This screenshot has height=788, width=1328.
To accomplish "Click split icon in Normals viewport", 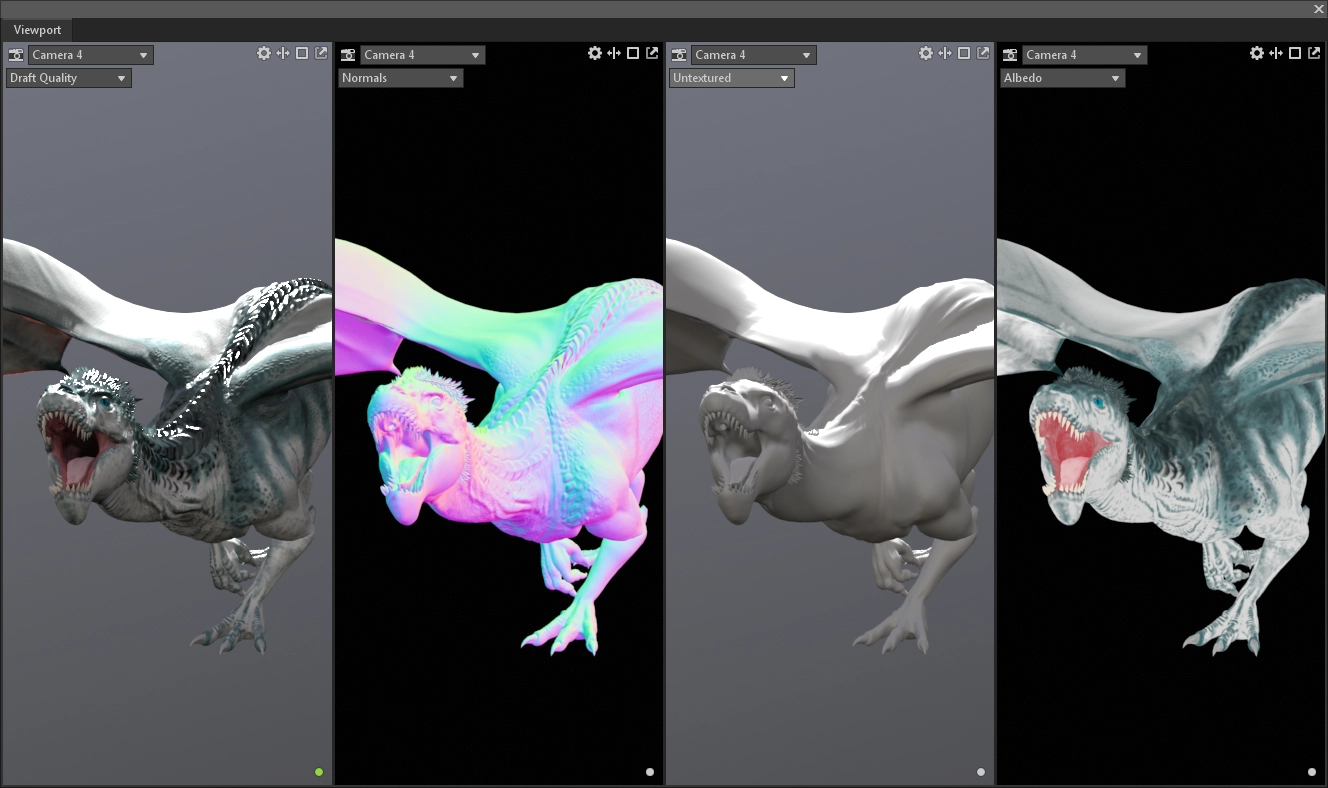I will 614,54.
